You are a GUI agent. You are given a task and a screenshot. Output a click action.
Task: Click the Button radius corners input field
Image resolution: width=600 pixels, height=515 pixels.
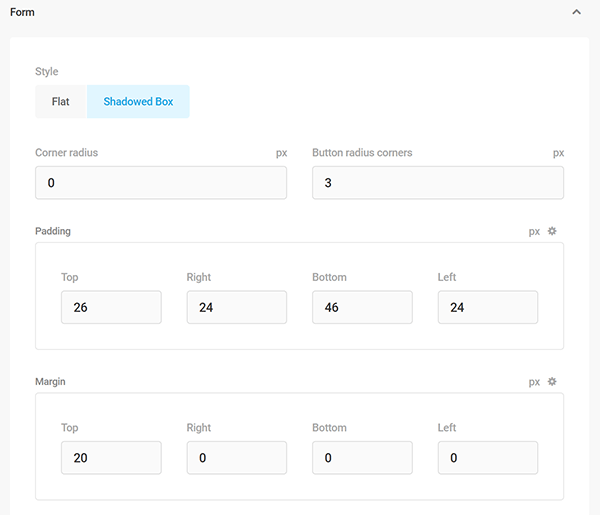438,183
